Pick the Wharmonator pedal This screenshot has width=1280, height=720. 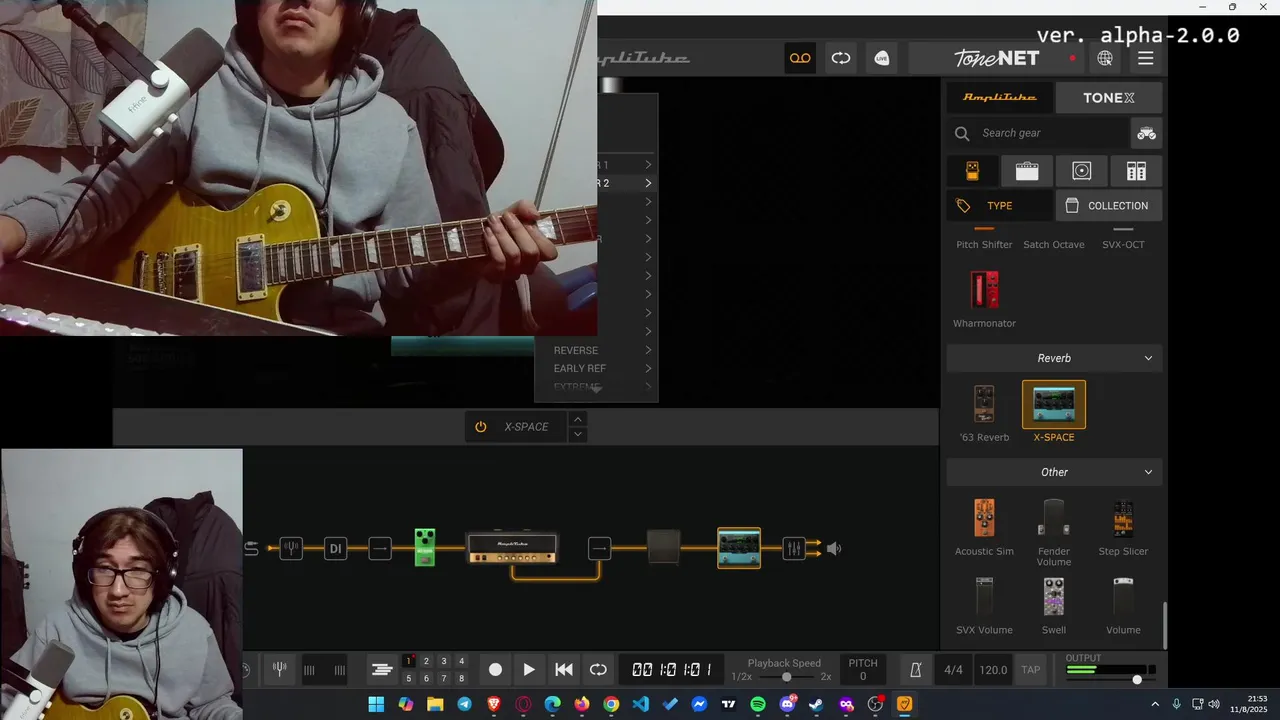pyautogui.click(x=984, y=298)
